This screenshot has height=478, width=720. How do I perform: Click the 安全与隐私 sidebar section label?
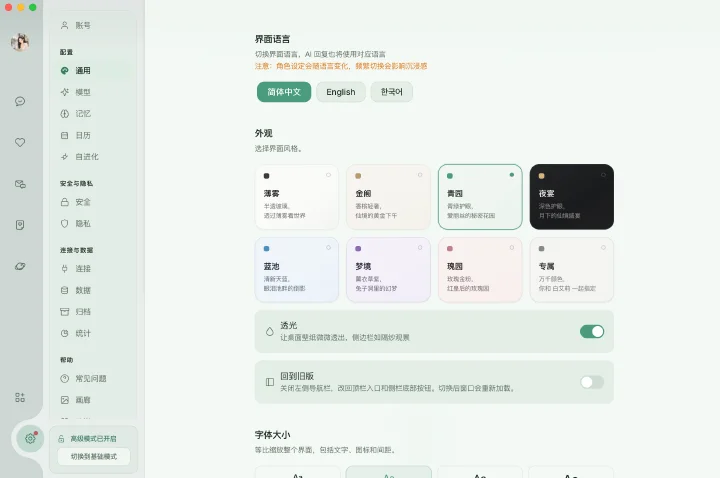[x=76, y=184]
